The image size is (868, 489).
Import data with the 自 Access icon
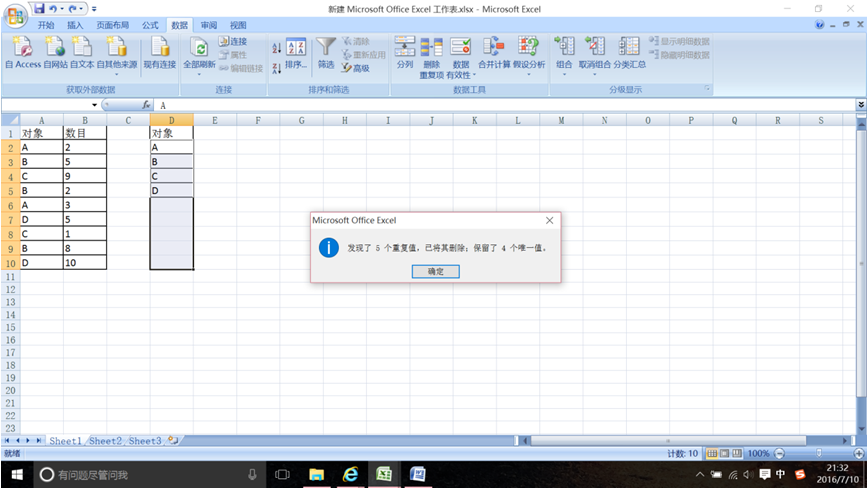pos(22,52)
